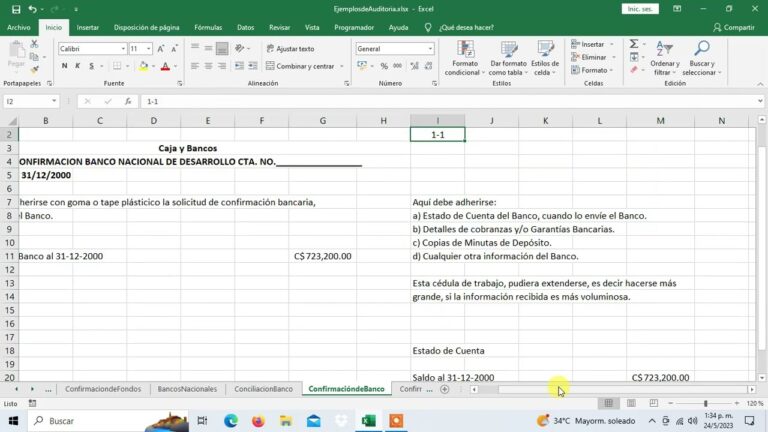Align text to the left
The image size is (768, 432).
[194, 66]
